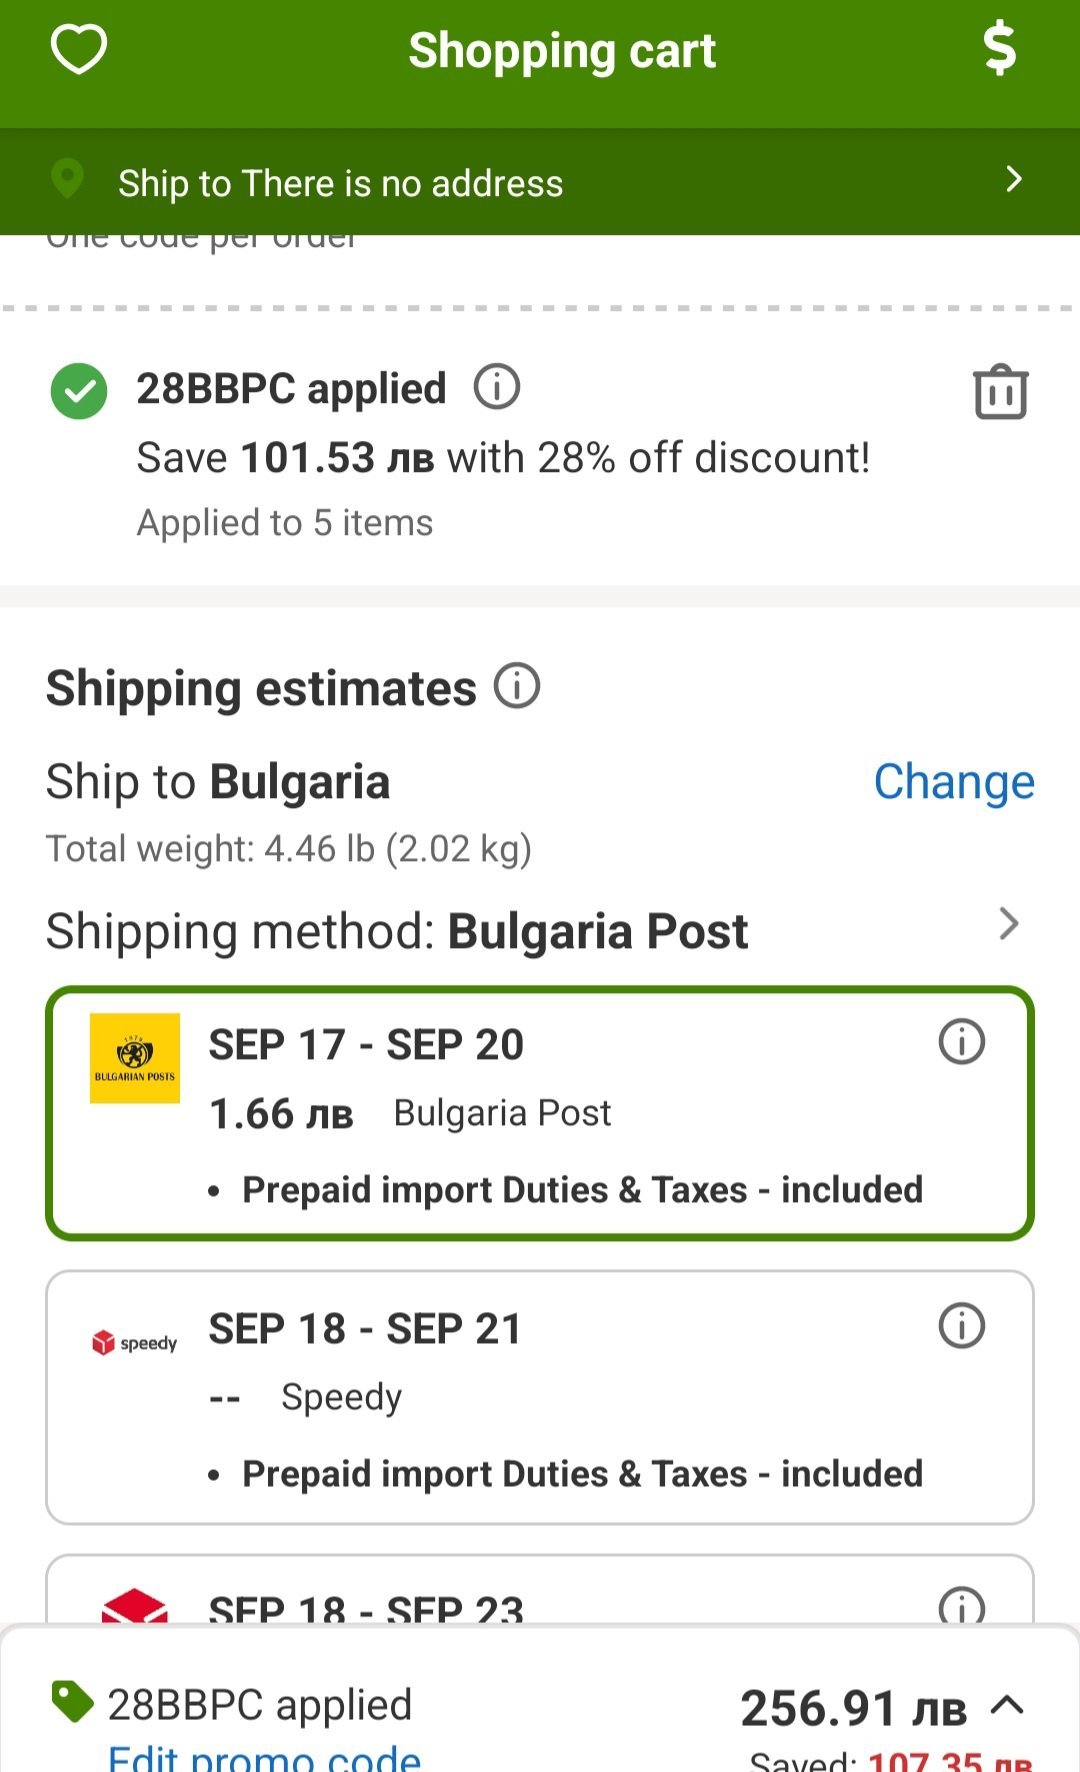View Speedy shipping option info icon
This screenshot has width=1080, height=1772.
[961, 1326]
